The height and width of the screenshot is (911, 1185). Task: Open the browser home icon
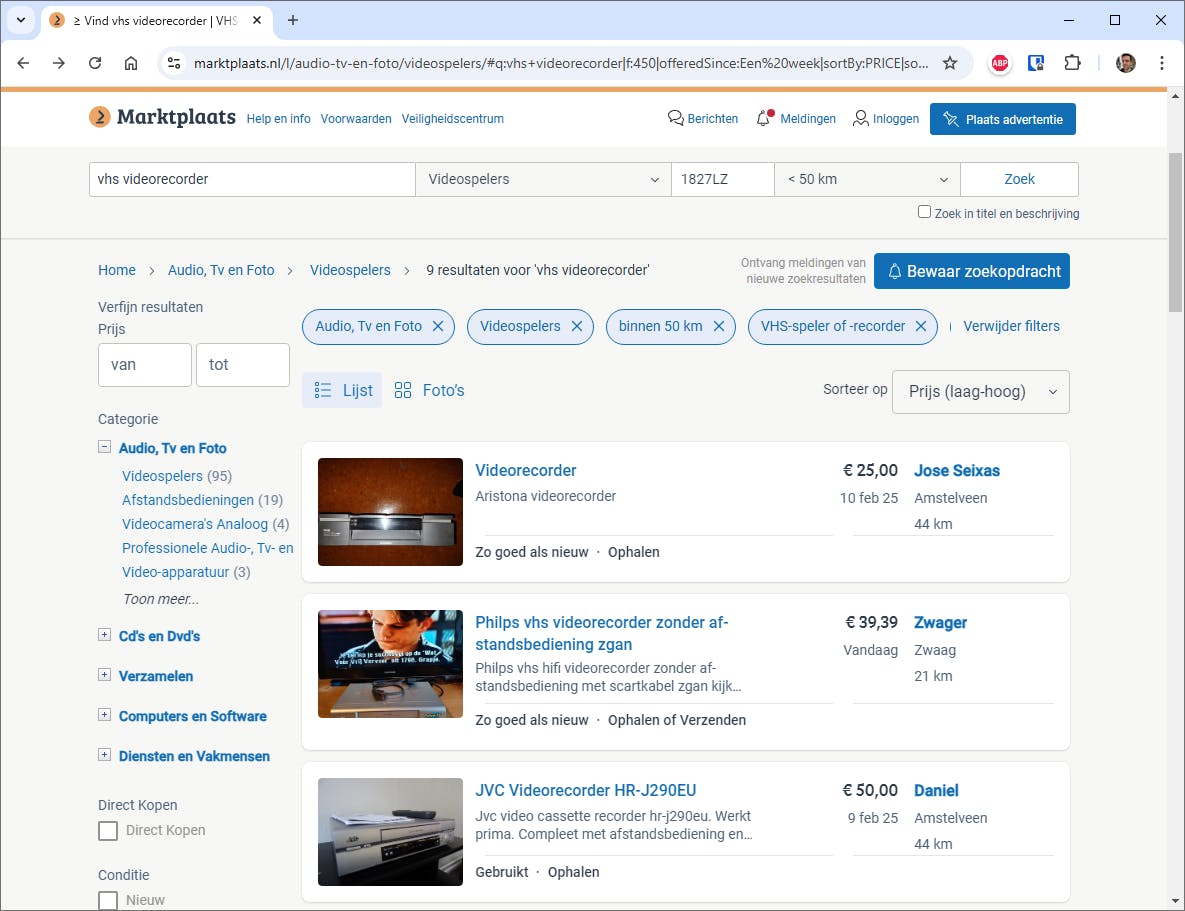click(131, 63)
